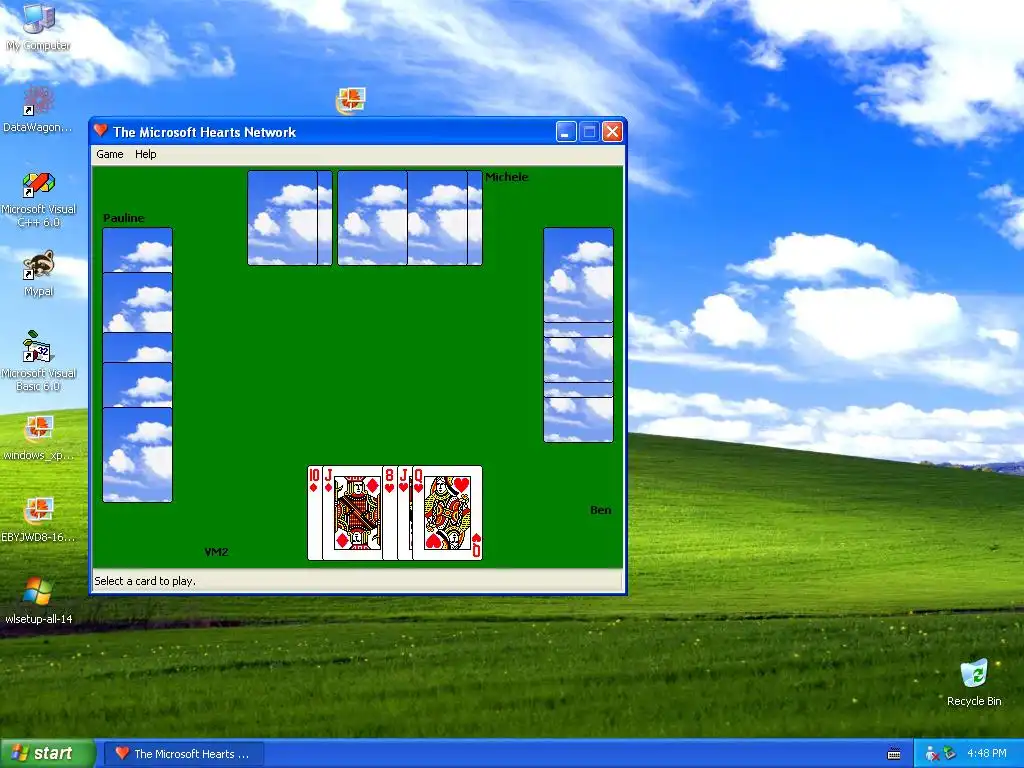This screenshot has height=768, width=1024.
Task: Play the Jack of hearts card
Action: pos(404,513)
